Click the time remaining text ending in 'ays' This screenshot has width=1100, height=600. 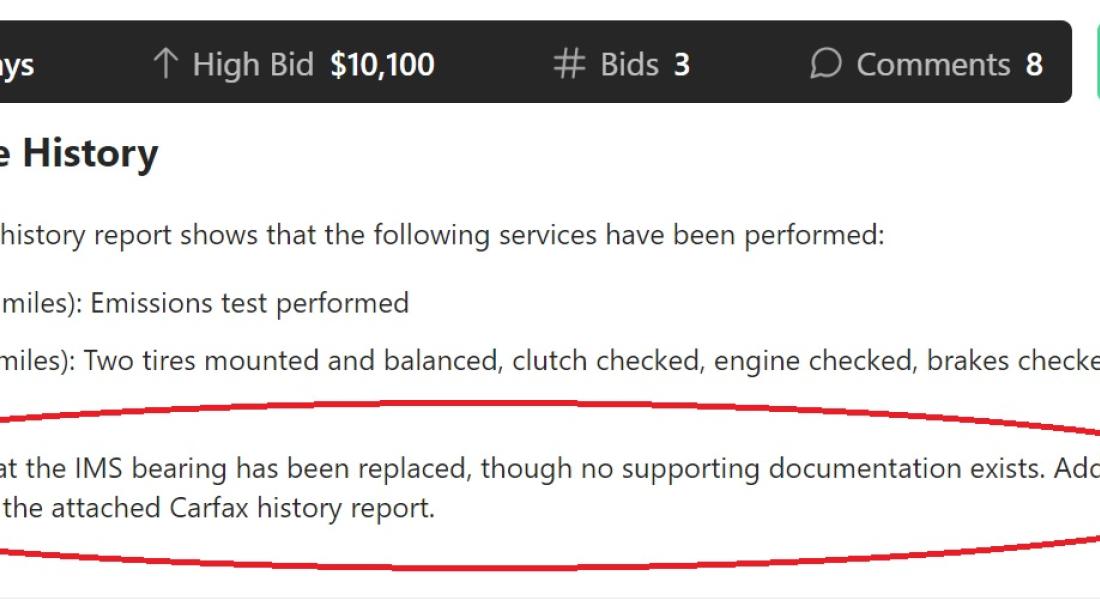point(17,67)
